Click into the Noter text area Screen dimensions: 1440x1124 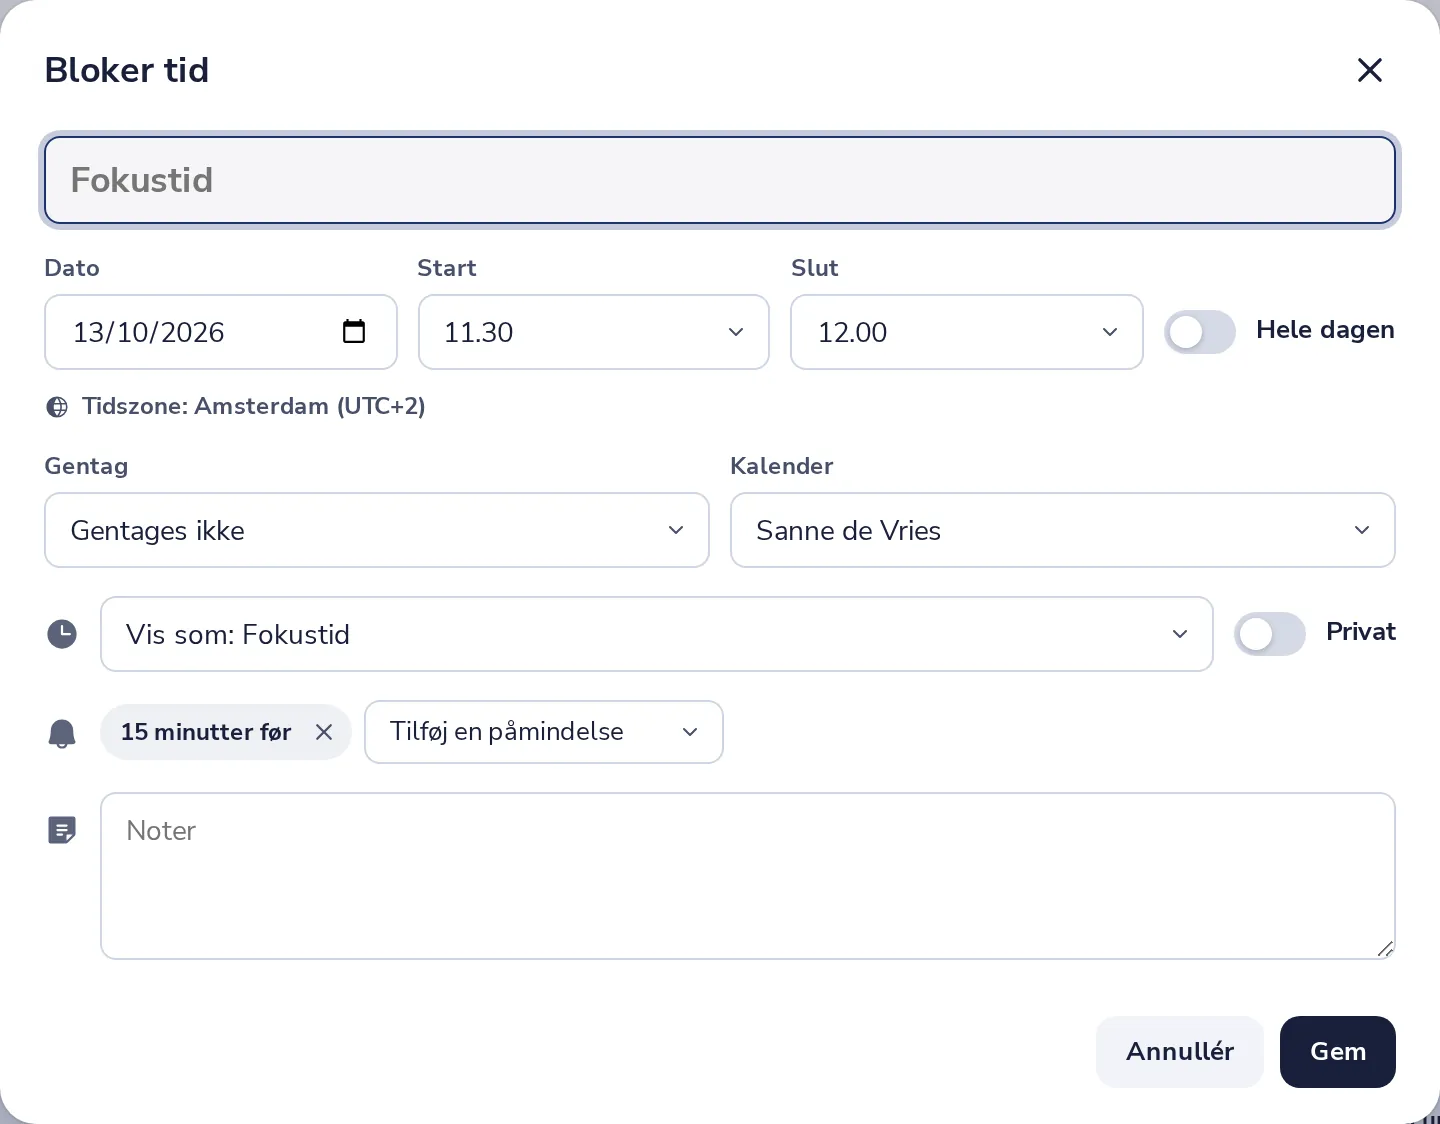(748, 876)
